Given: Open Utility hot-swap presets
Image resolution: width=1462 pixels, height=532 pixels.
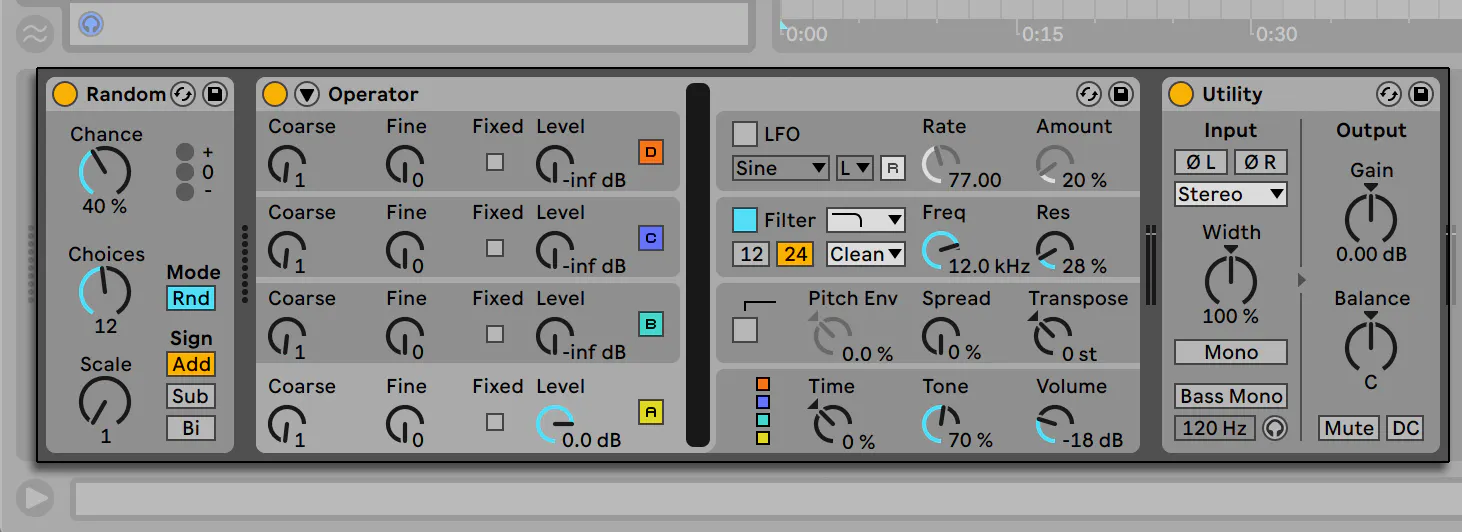Looking at the screenshot, I should (1388, 94).
